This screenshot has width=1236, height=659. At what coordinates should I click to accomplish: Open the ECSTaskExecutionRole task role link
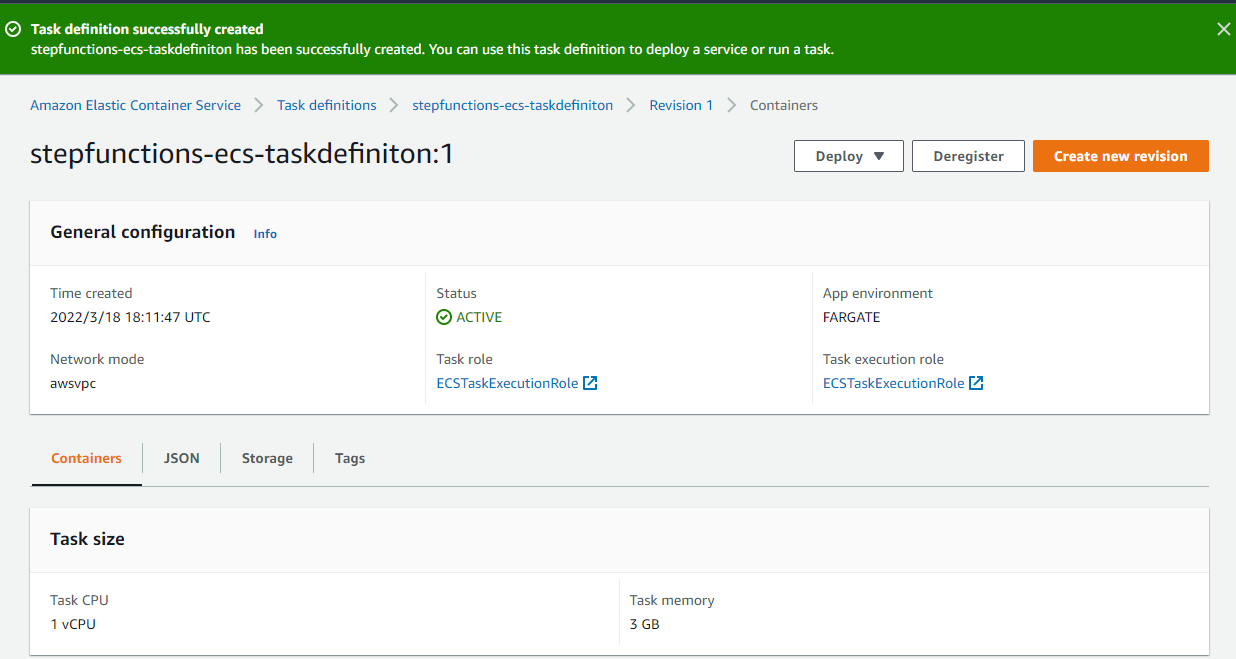point(508,382)
